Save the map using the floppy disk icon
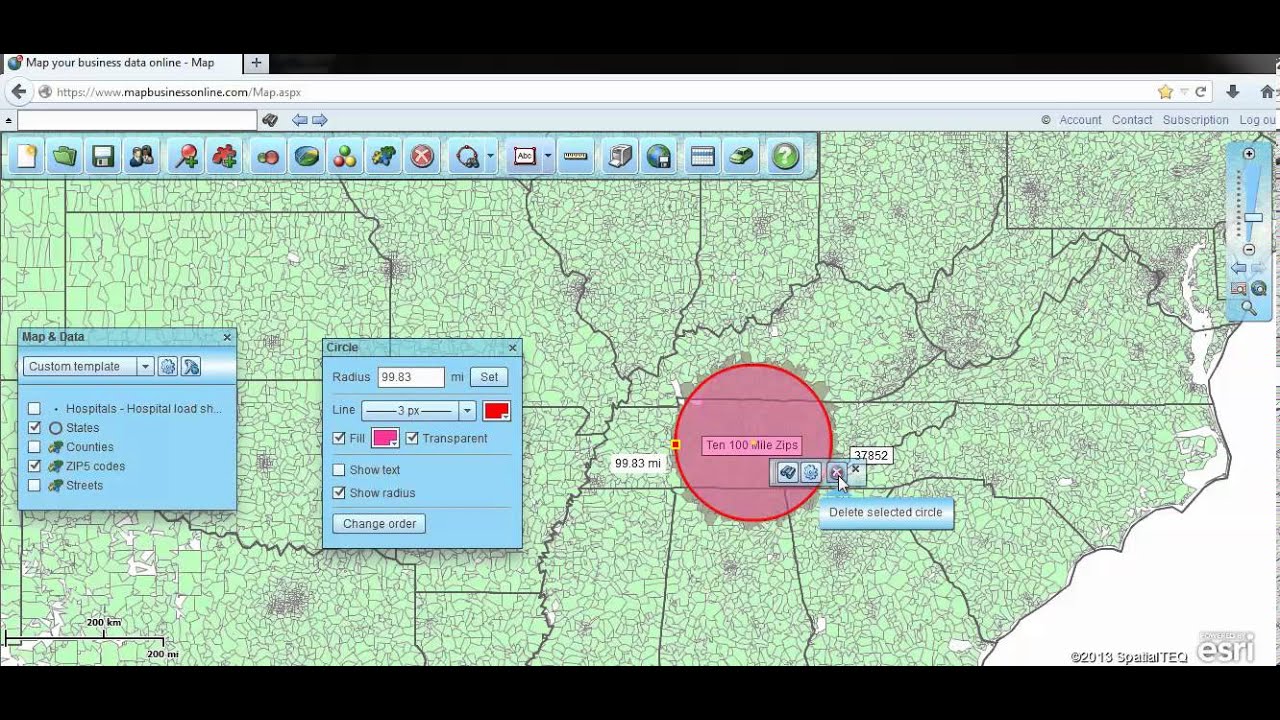The width and height of the screenshot is (1280, 720). coord(103,157)
